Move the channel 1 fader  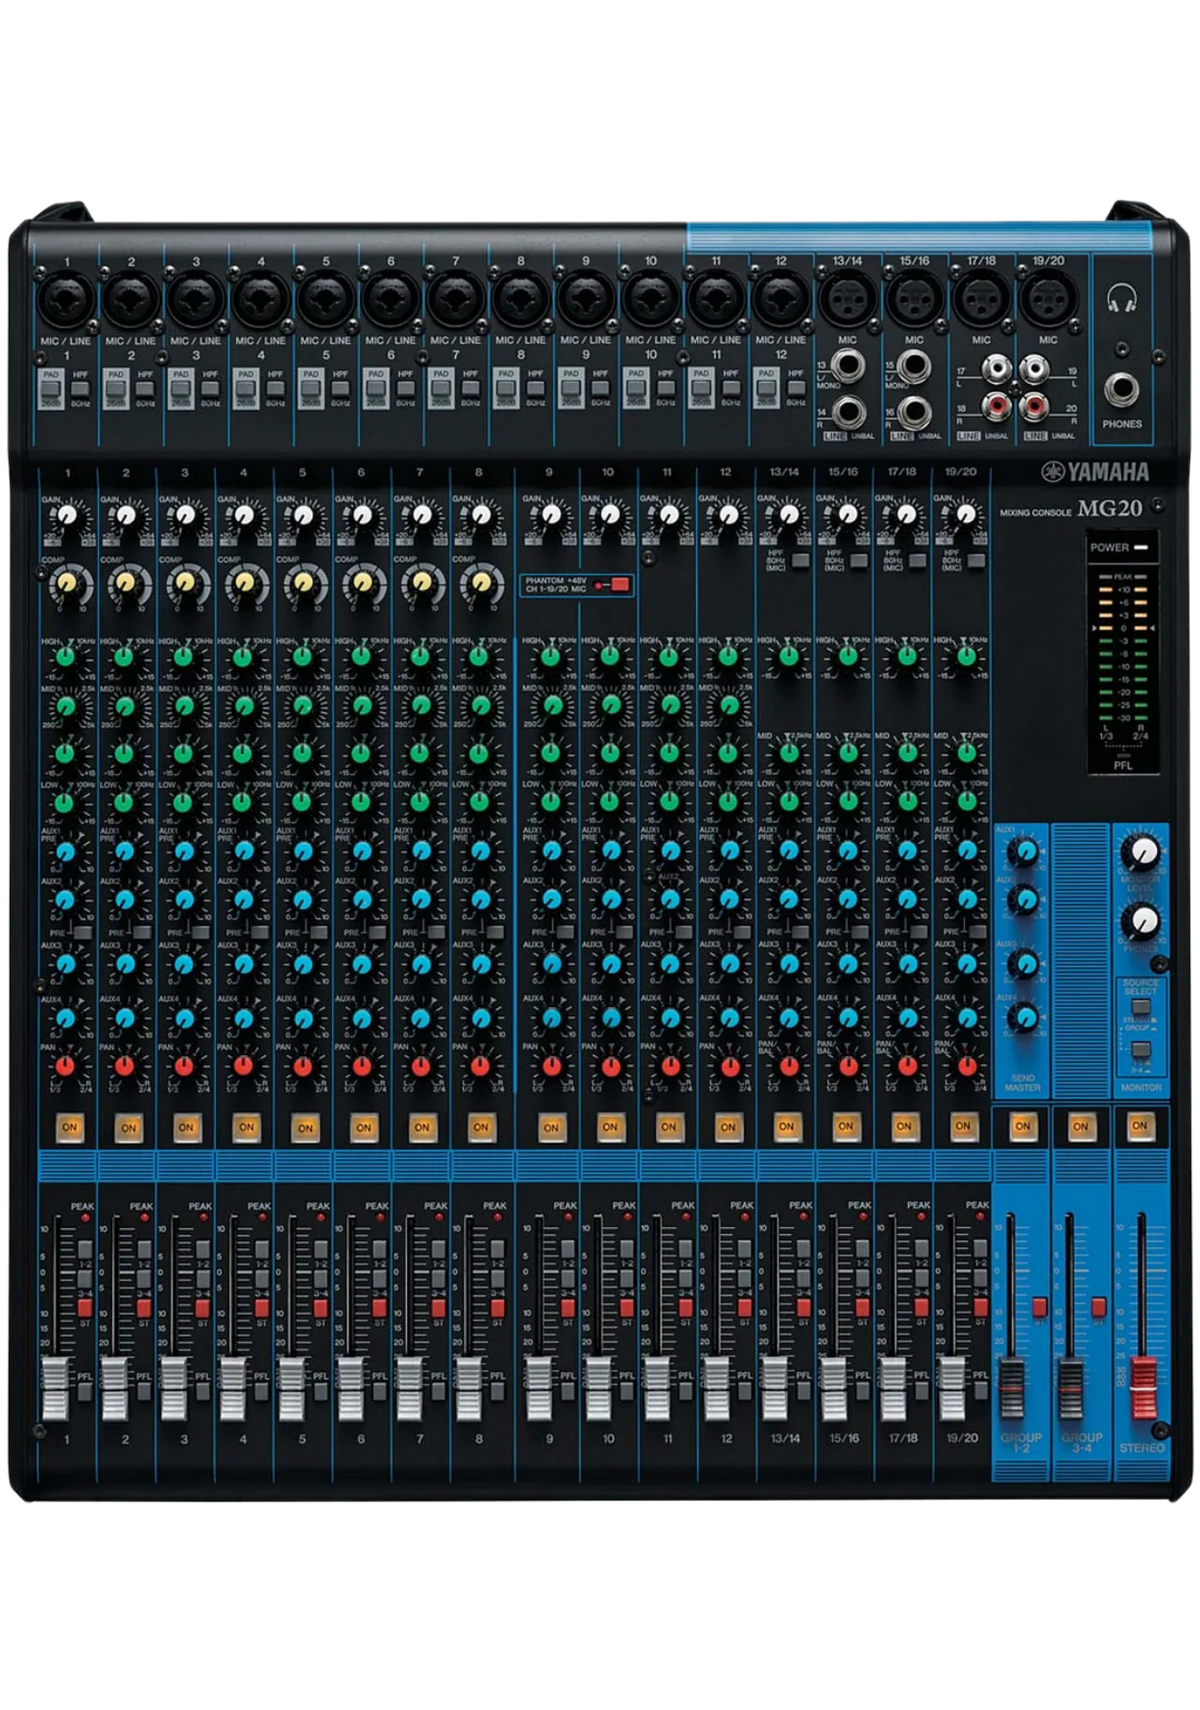56,1388
